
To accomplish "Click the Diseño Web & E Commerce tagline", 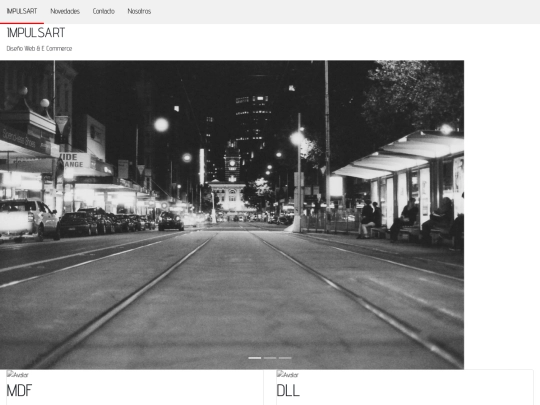I will (x=39, y=49).
